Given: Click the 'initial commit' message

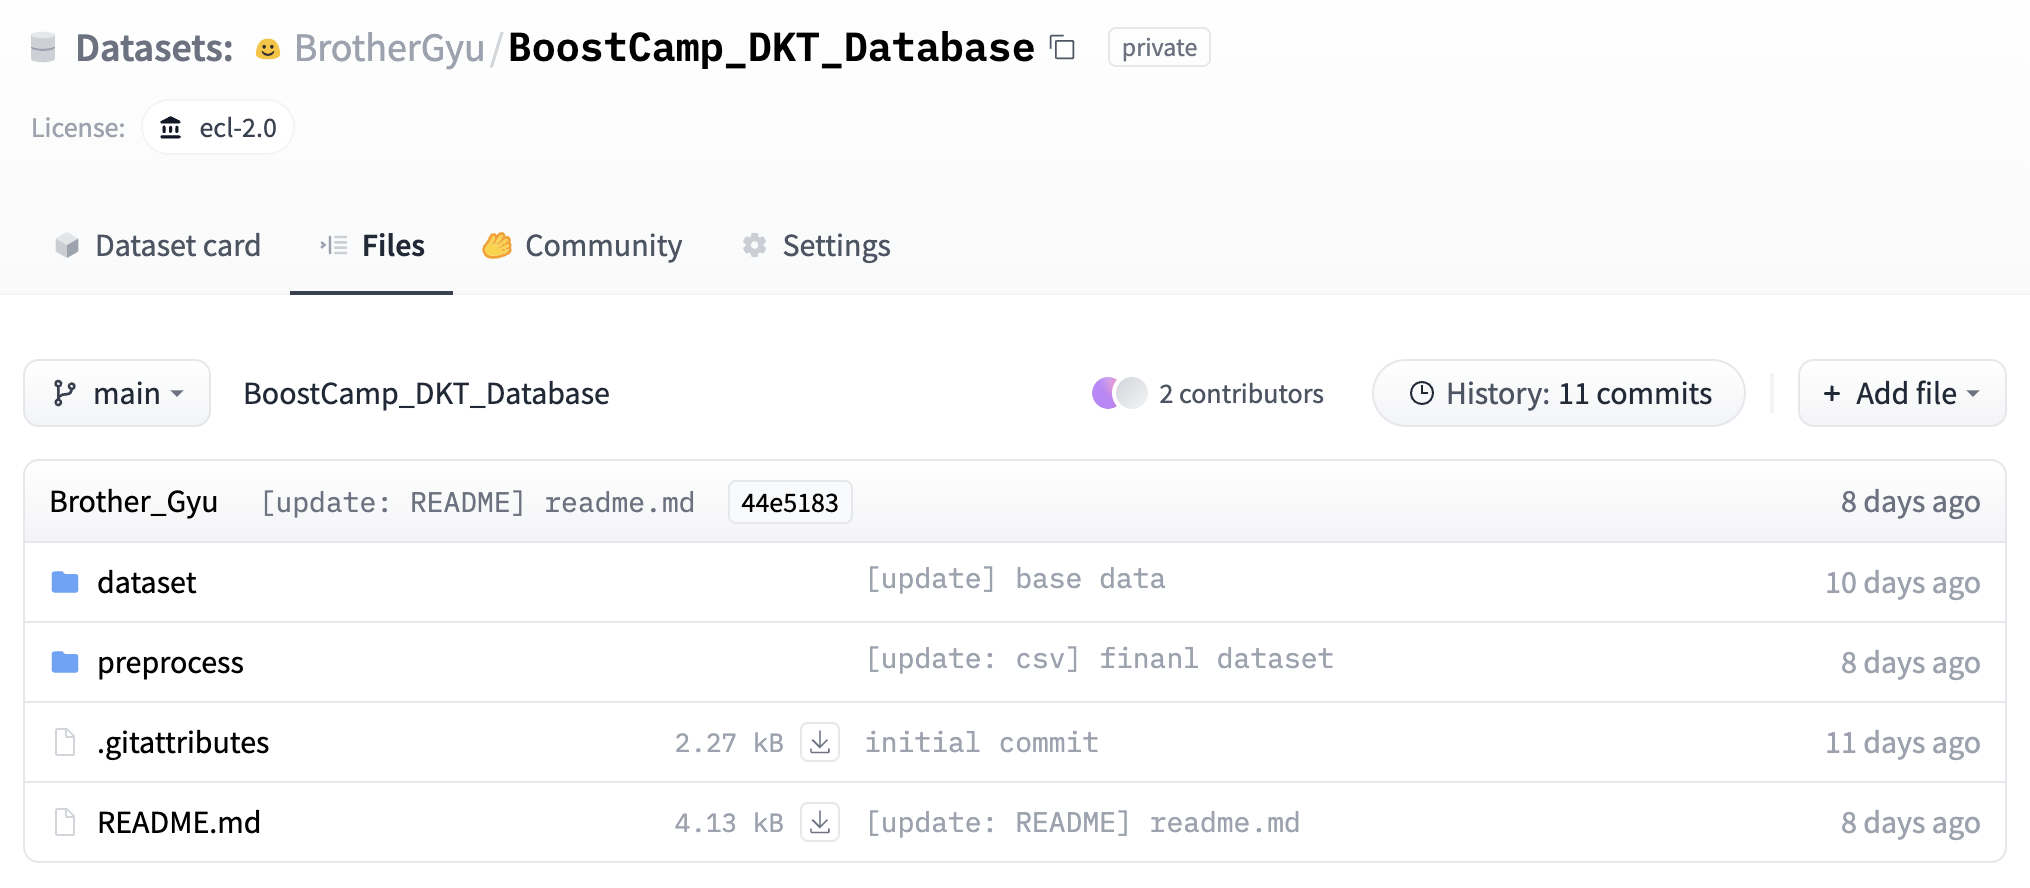Looking at the screenshot, I should pyautogui.click(x=982, y=743).
